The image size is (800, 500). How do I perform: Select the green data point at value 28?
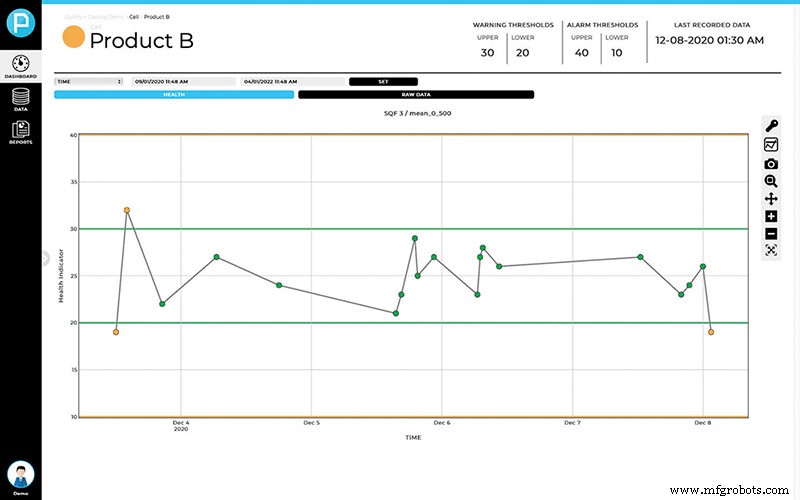coord(483,248)
